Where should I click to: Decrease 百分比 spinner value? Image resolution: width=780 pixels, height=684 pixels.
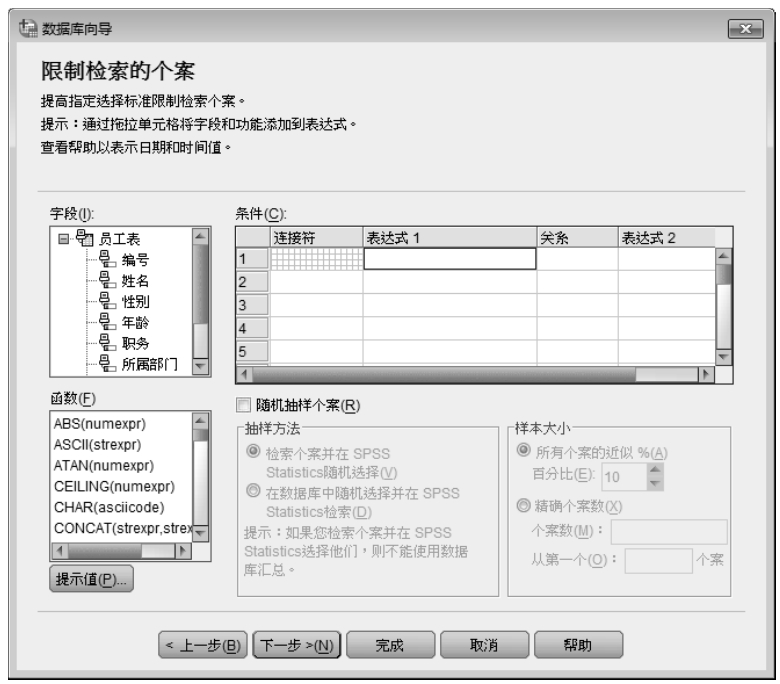click(x=655, y=484)
